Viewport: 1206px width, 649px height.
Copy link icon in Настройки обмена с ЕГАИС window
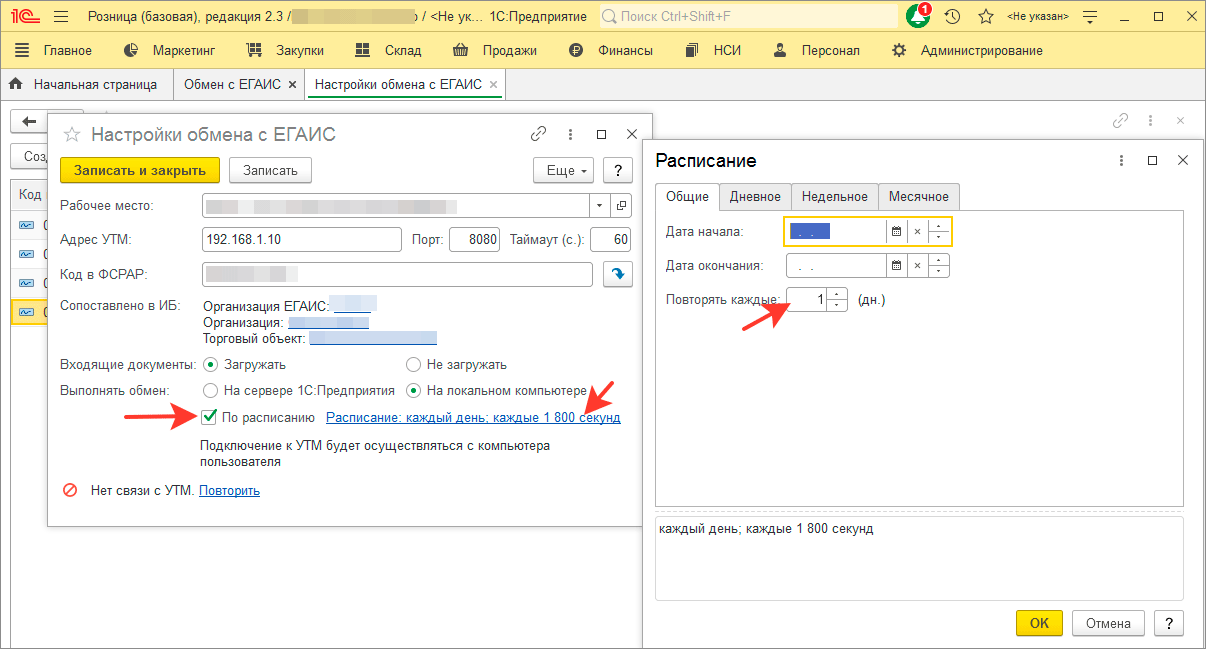point(538,134)
